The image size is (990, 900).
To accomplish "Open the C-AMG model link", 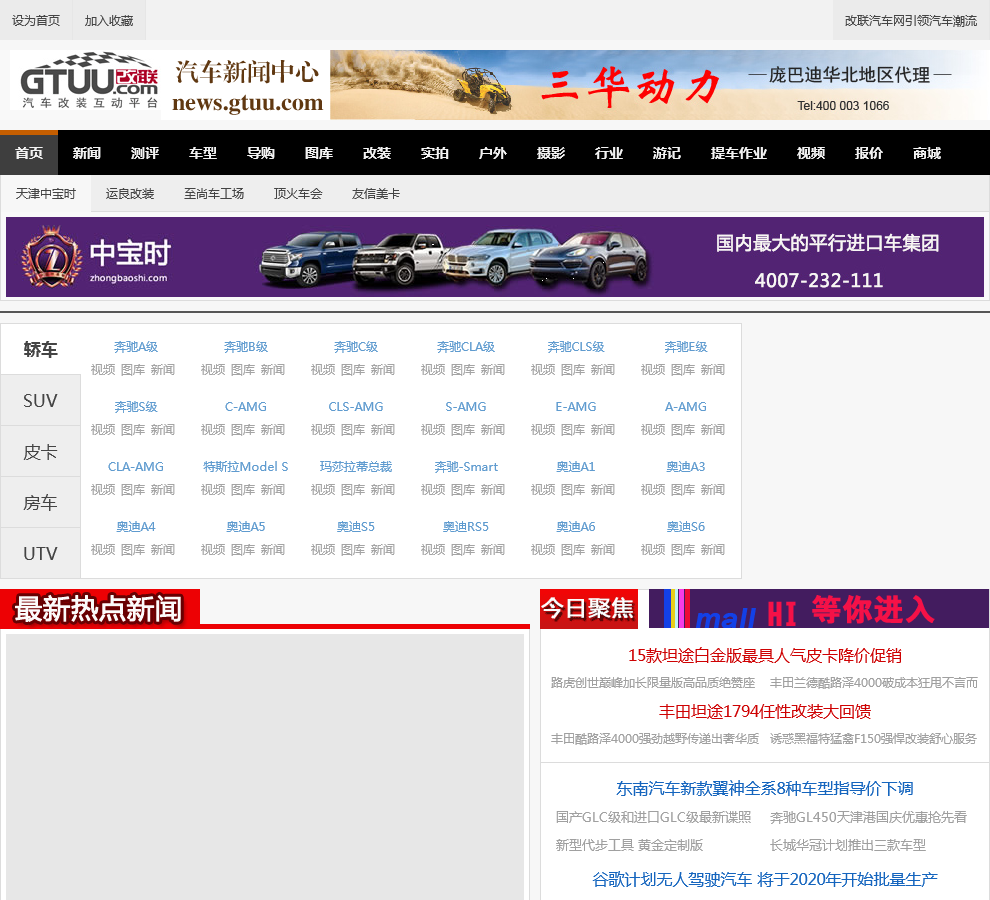I will click(x=246, y=407).
